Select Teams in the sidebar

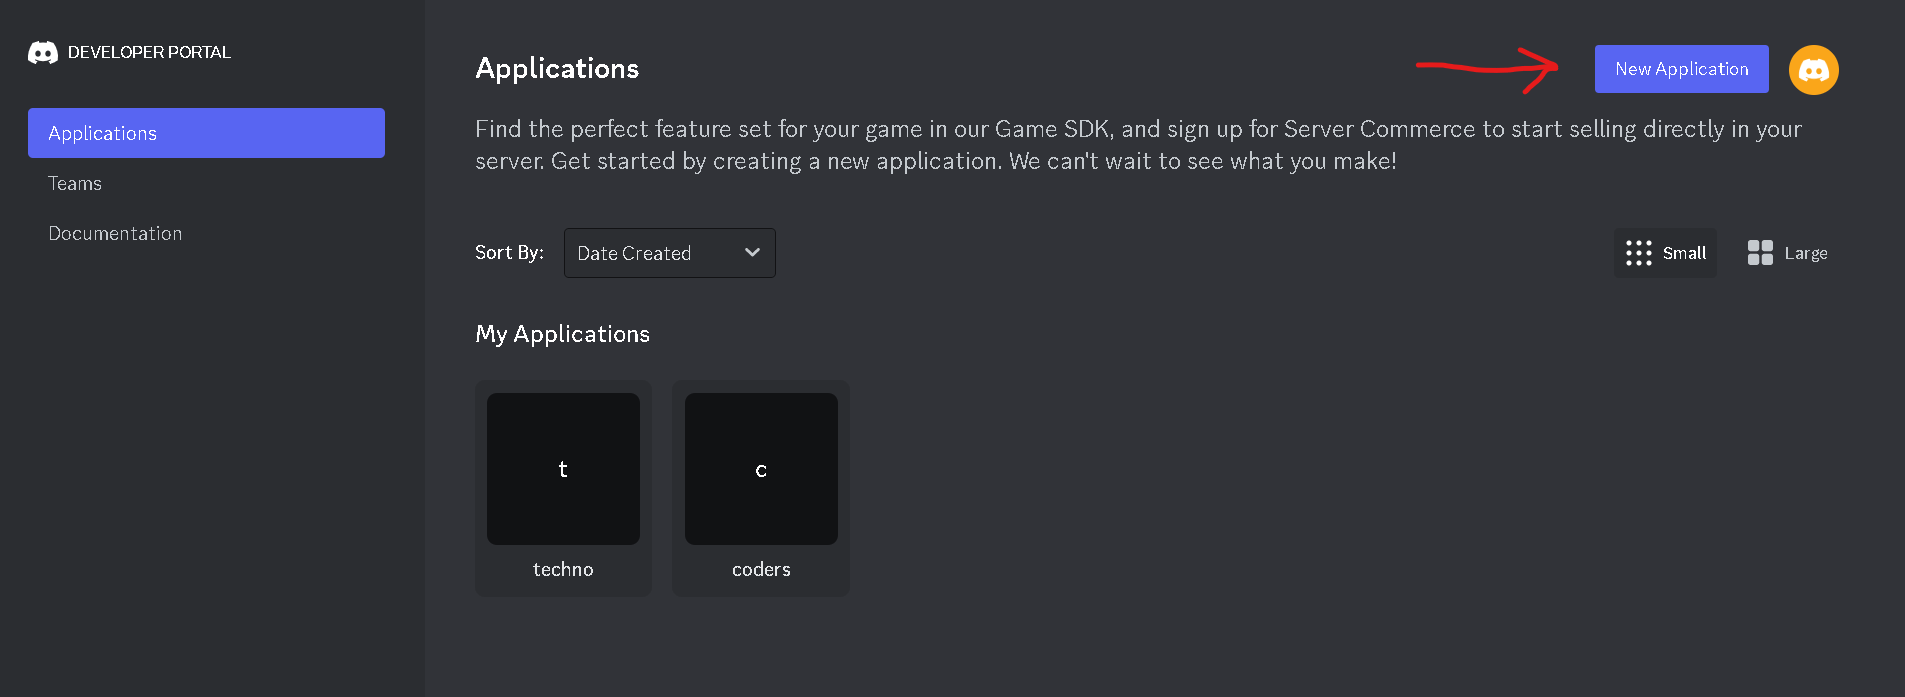click(74, 183)
